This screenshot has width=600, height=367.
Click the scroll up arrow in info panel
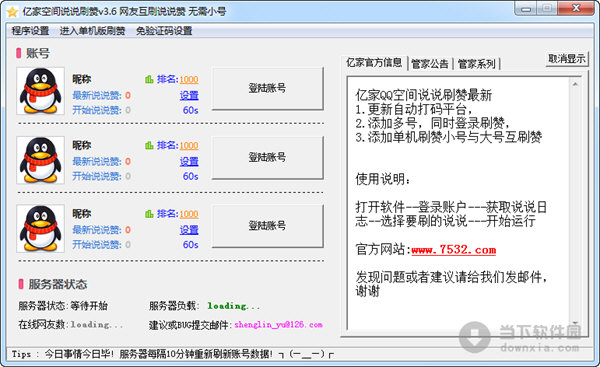point(575,84)
